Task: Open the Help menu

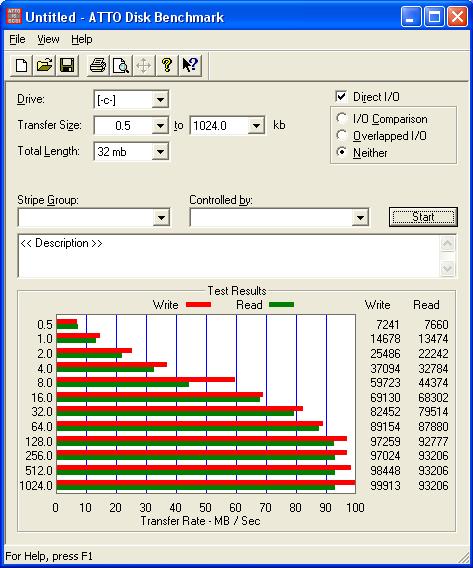Action: [x=81, y=39]
